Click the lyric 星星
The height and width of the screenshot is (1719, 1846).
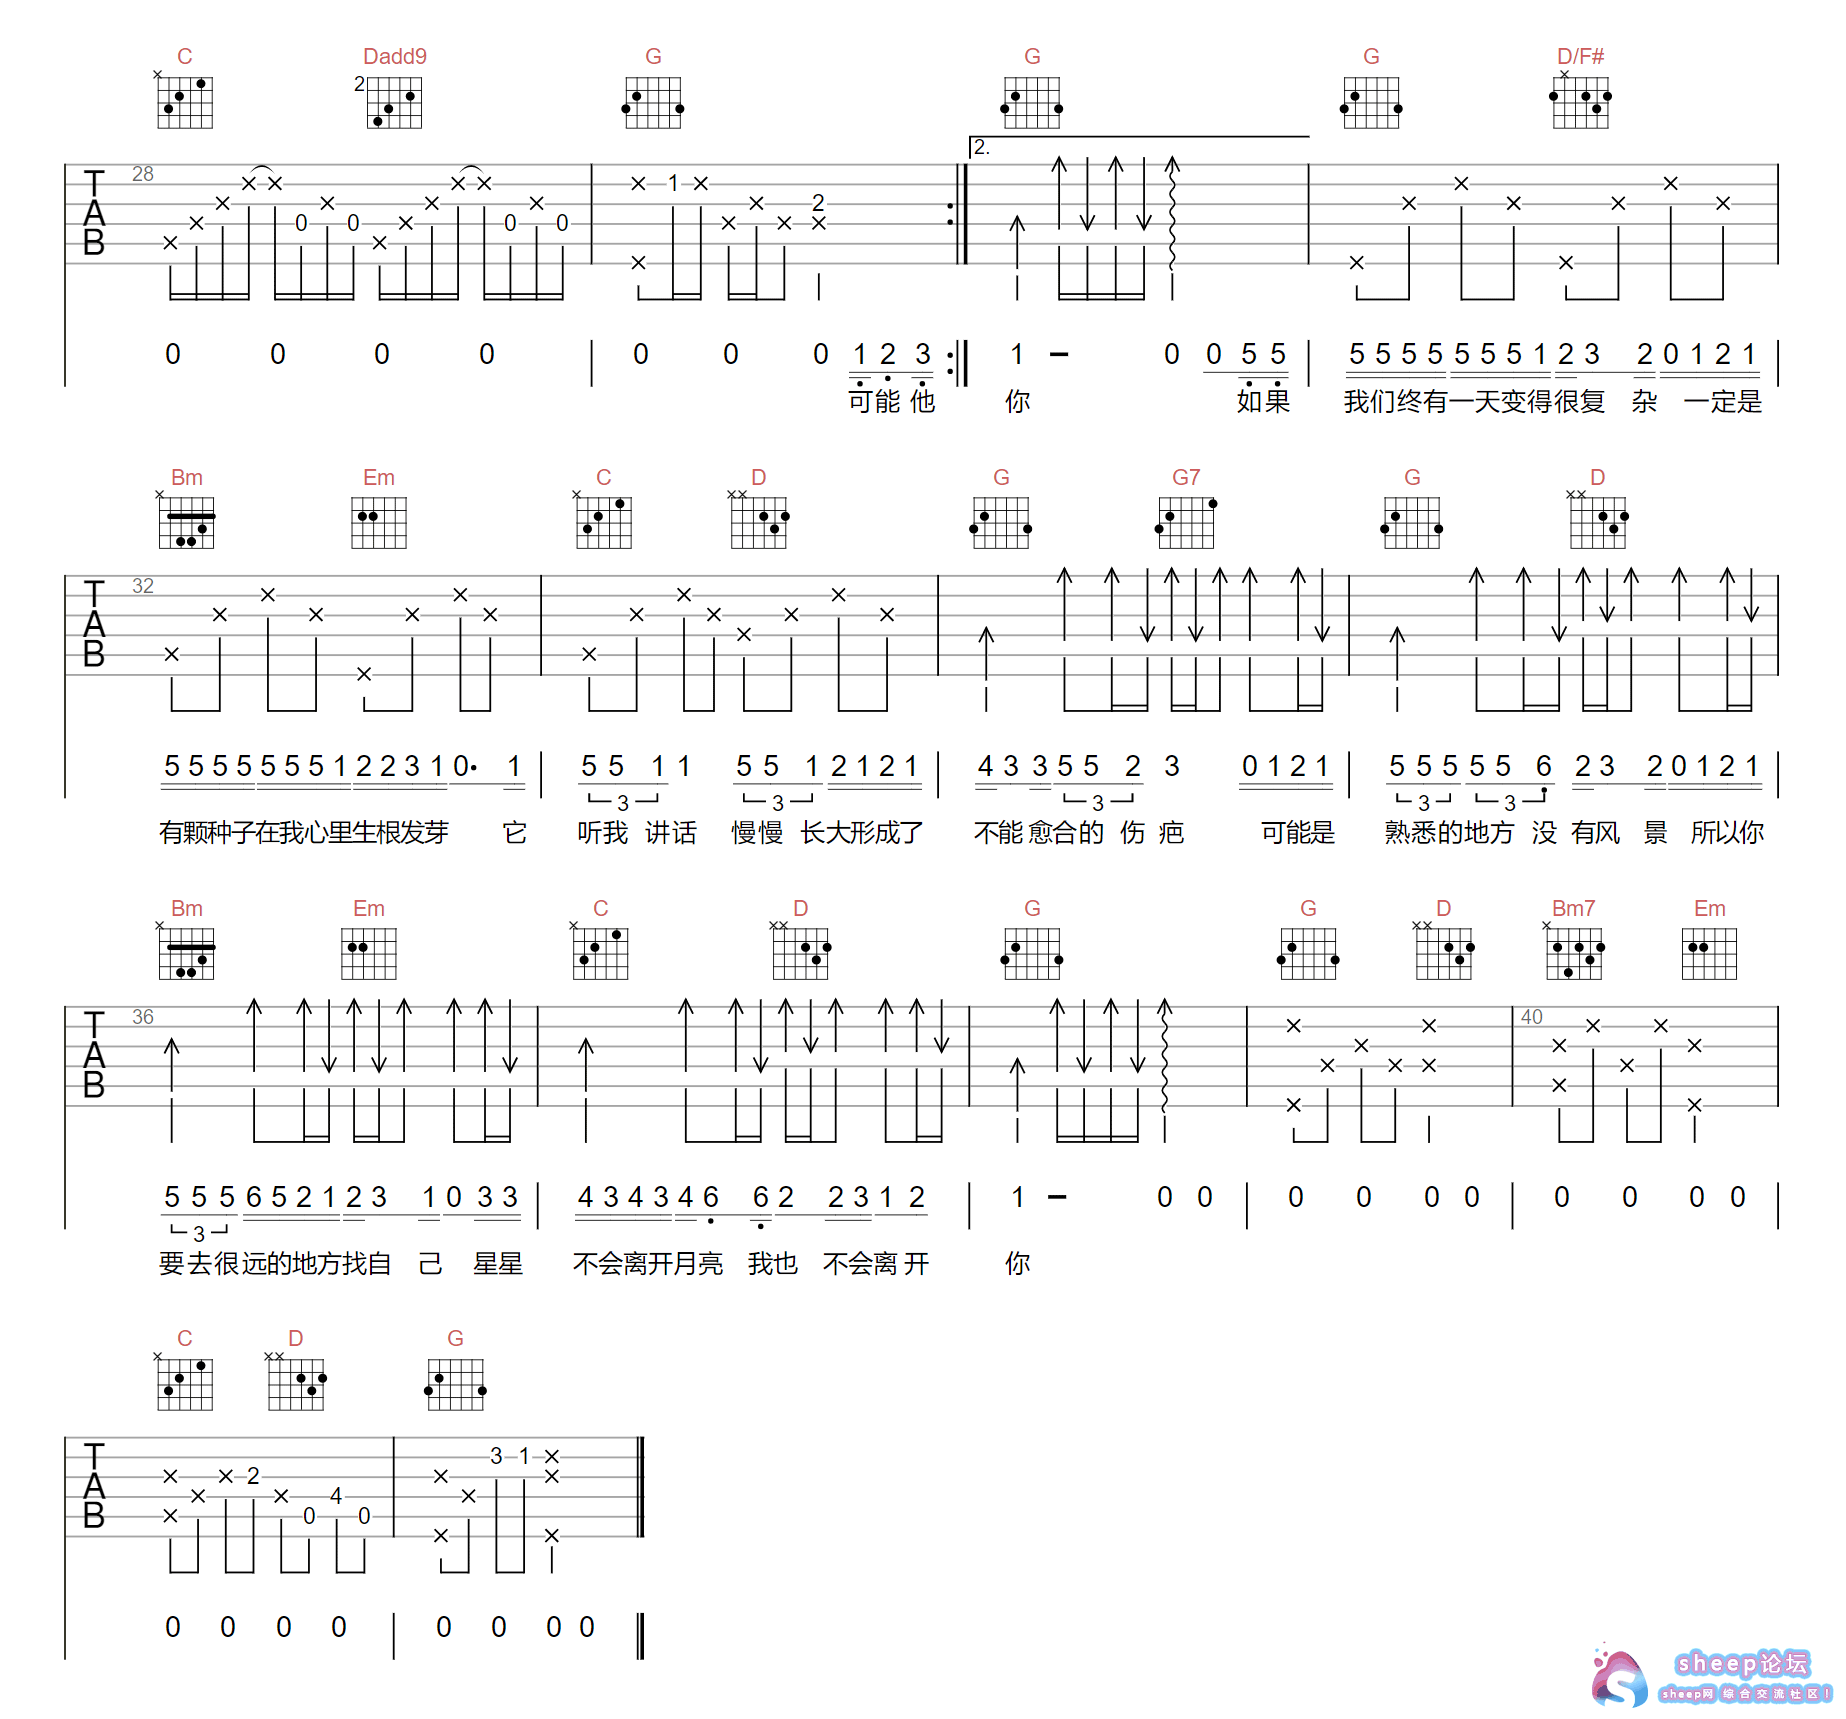[x=498, y=1264]
